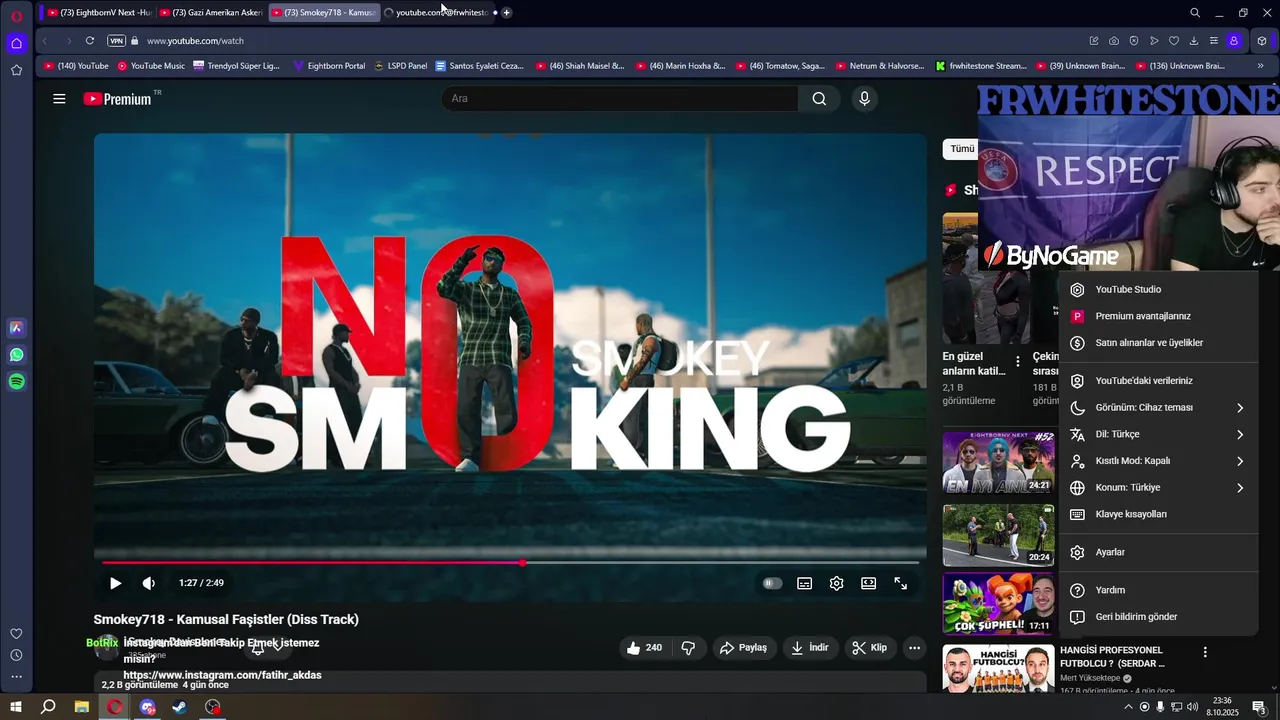Screen dimensions: 1280x720
Task: Switch to the Gazi Amerikan Askeri tab
Action: 210,13
